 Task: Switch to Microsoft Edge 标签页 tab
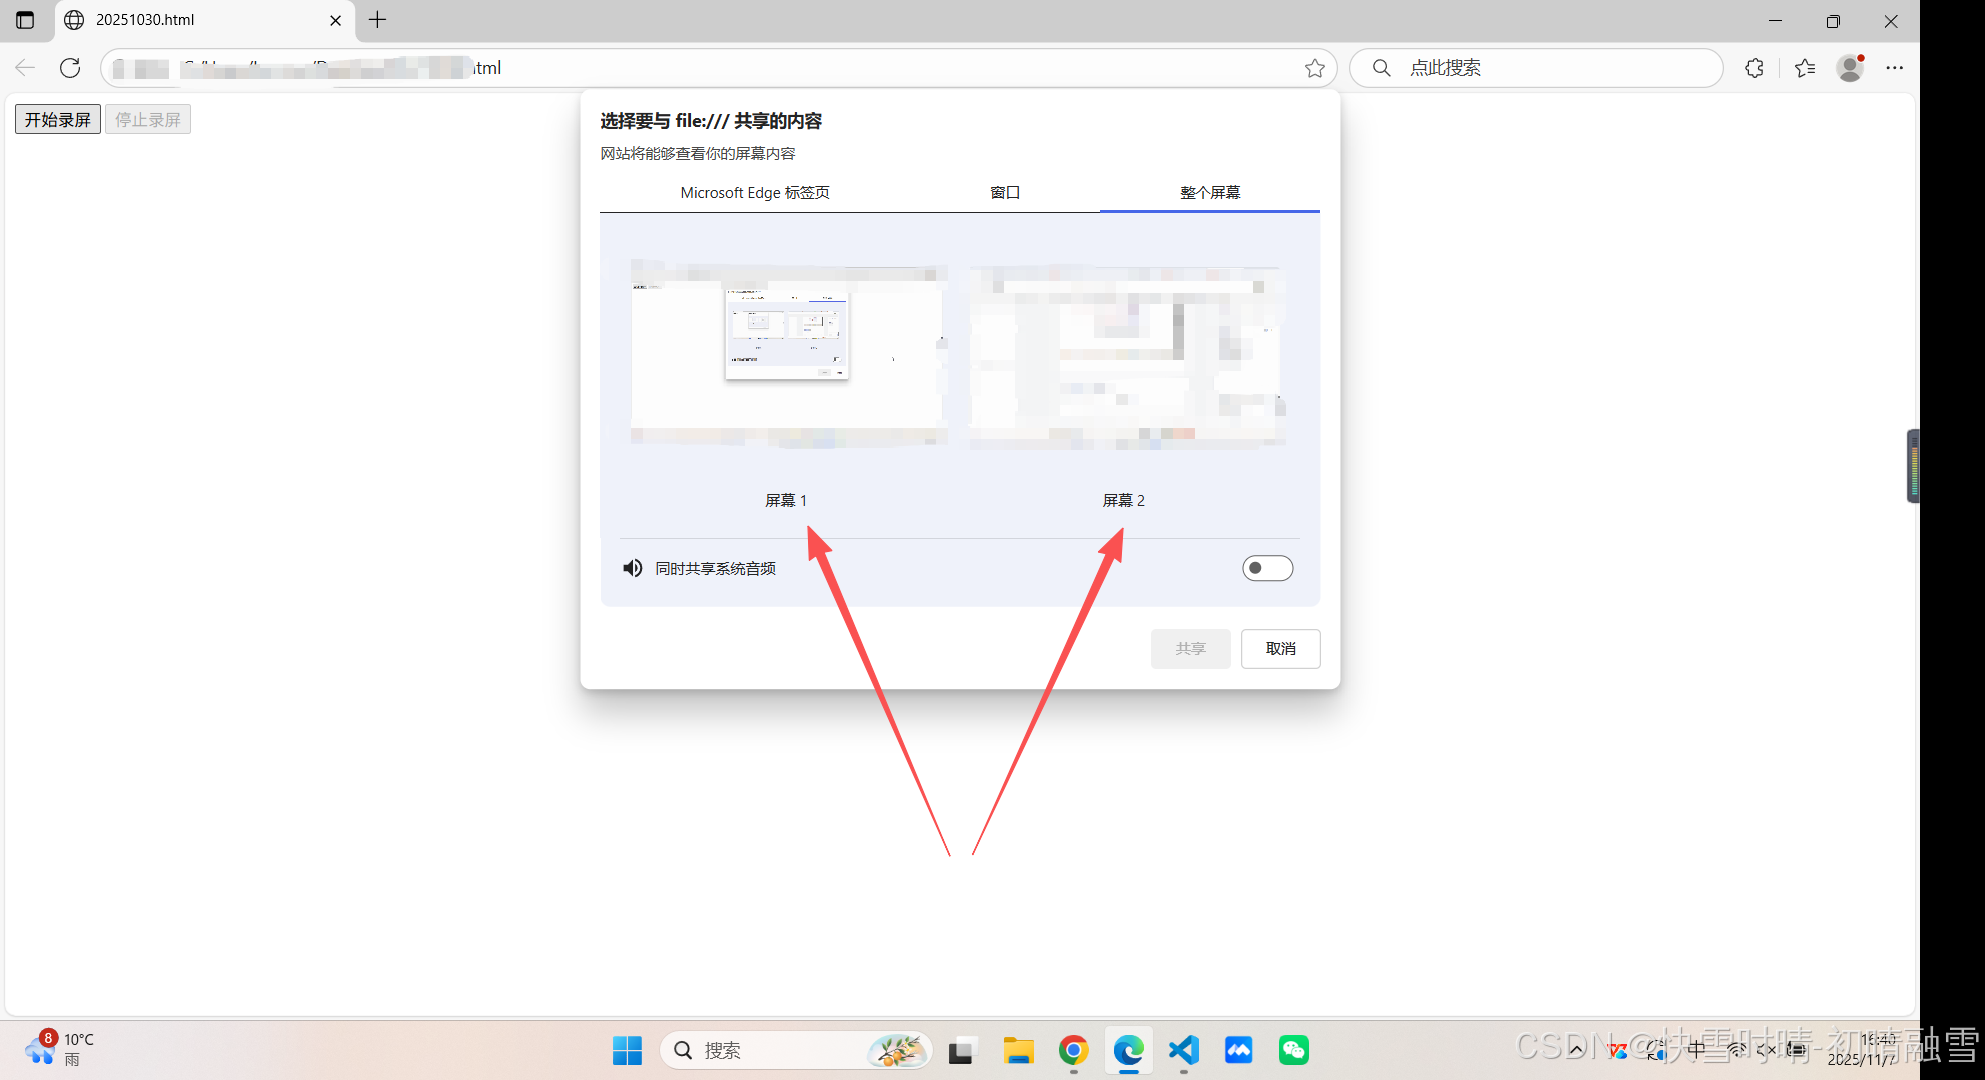(755, 192)
